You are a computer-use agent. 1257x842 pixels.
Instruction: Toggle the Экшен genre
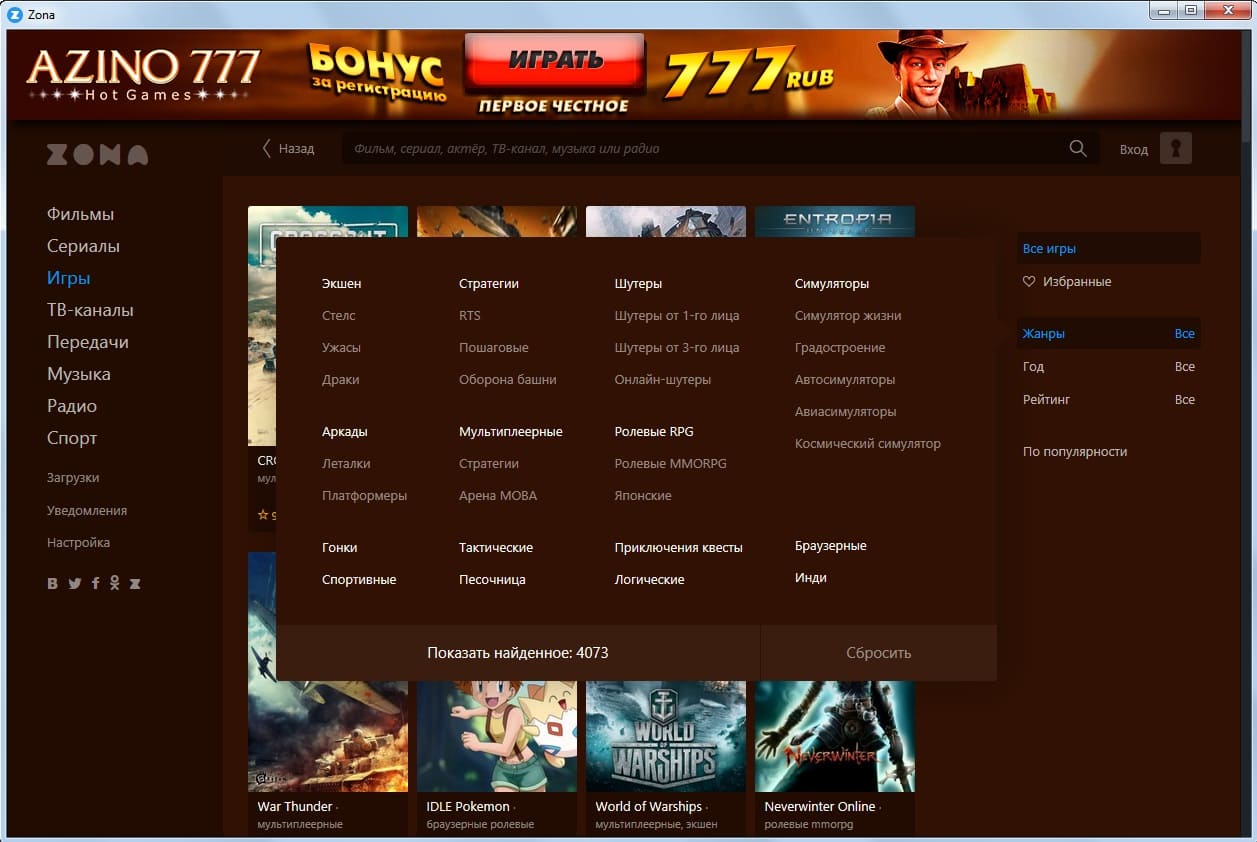click(342, 284)
